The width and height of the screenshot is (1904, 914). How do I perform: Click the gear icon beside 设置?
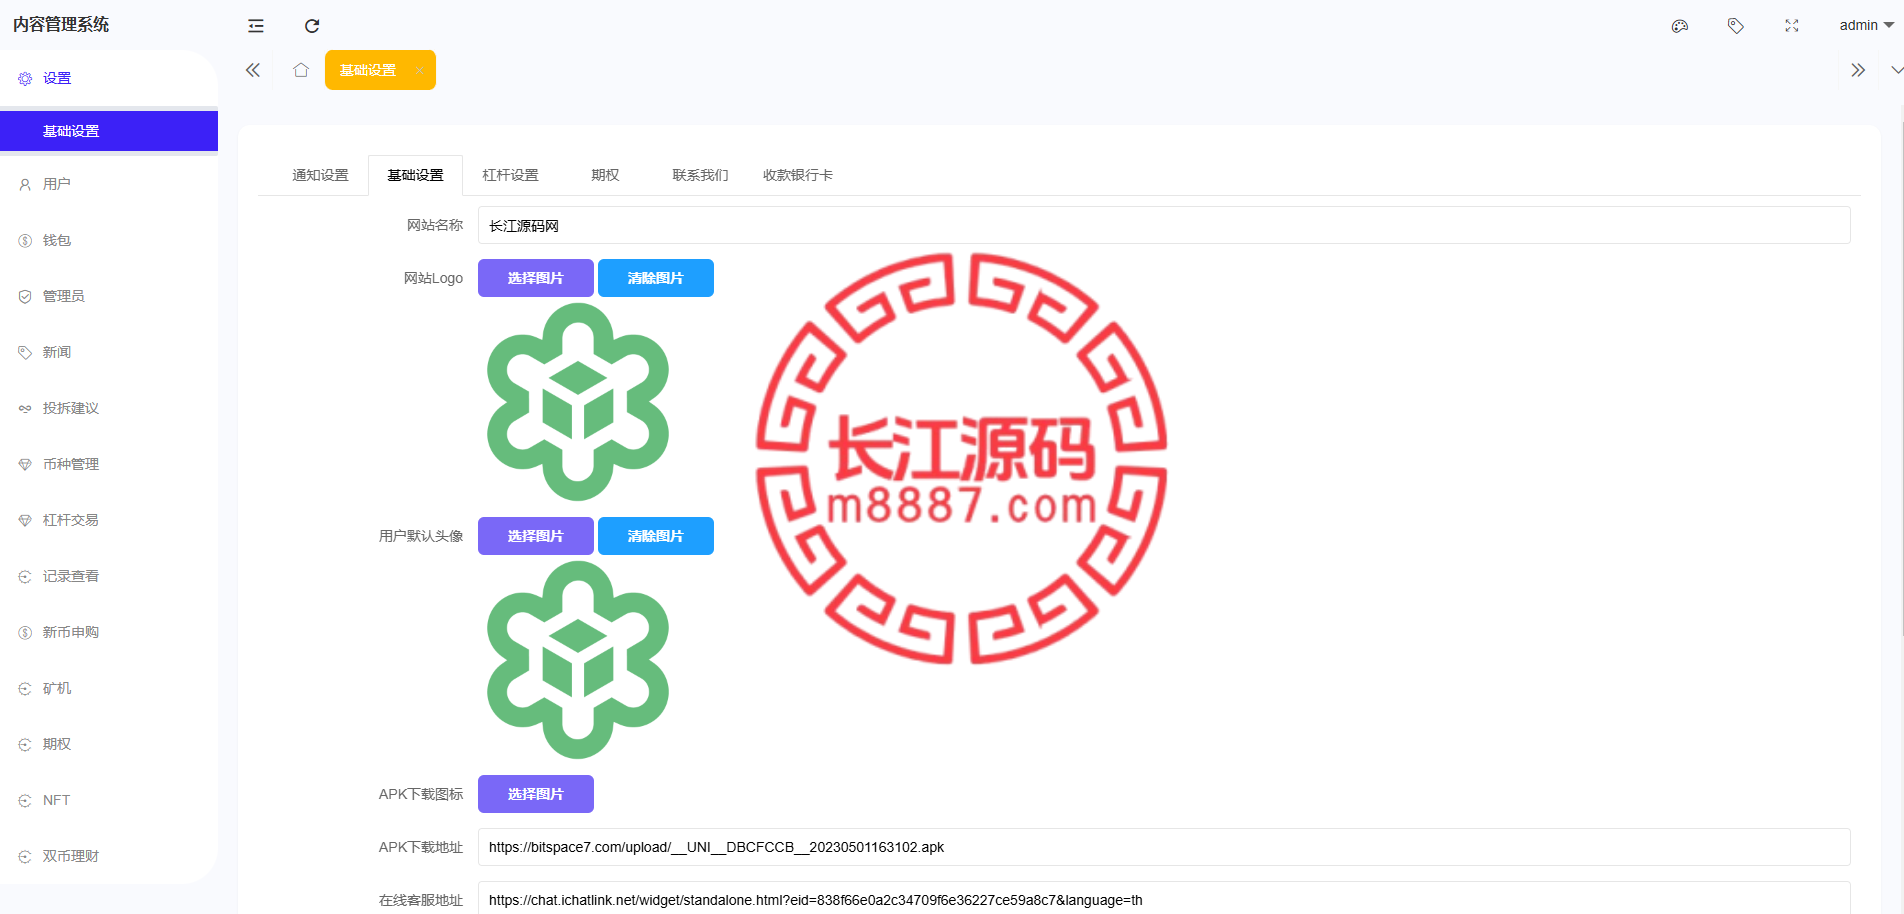(x=25, y=78)
